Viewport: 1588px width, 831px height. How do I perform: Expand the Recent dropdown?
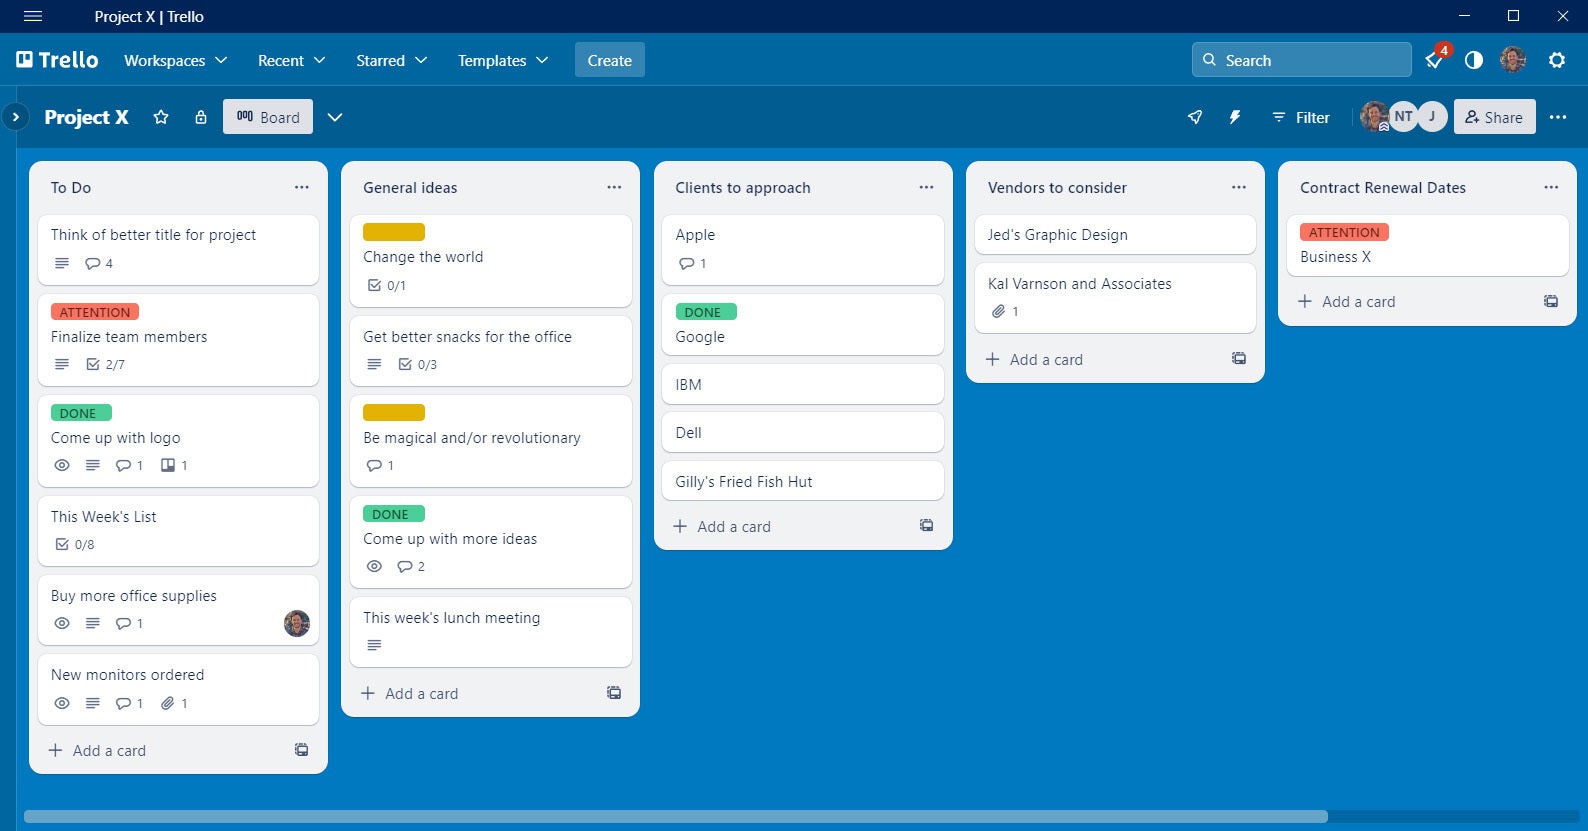[292, 60]
